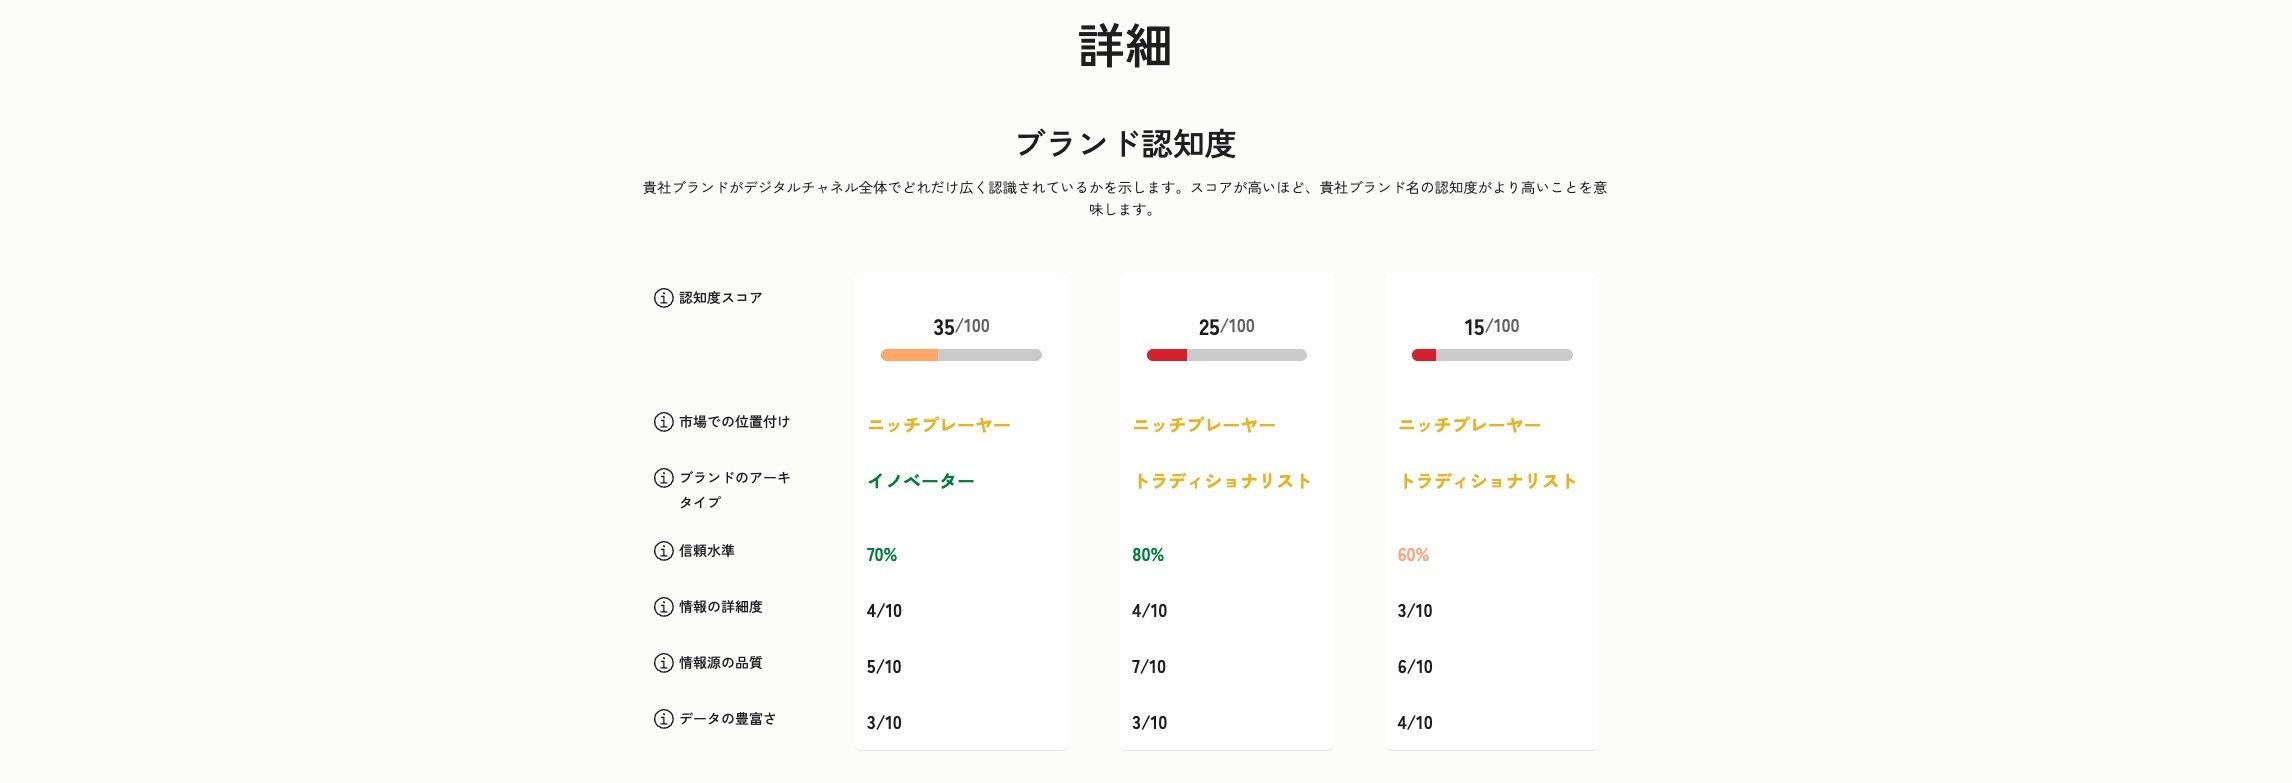Click the info icon beside 認知度スコア
This screenshot has width=2292, height=783.
point(663,298)
